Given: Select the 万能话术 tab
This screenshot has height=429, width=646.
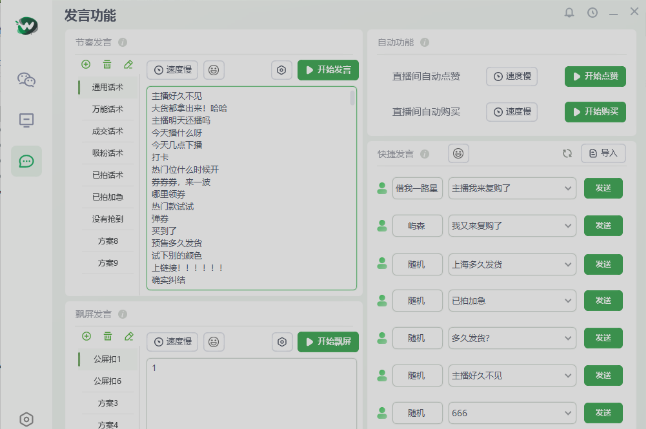Looking at the screenshot, I should click(108, 109).
